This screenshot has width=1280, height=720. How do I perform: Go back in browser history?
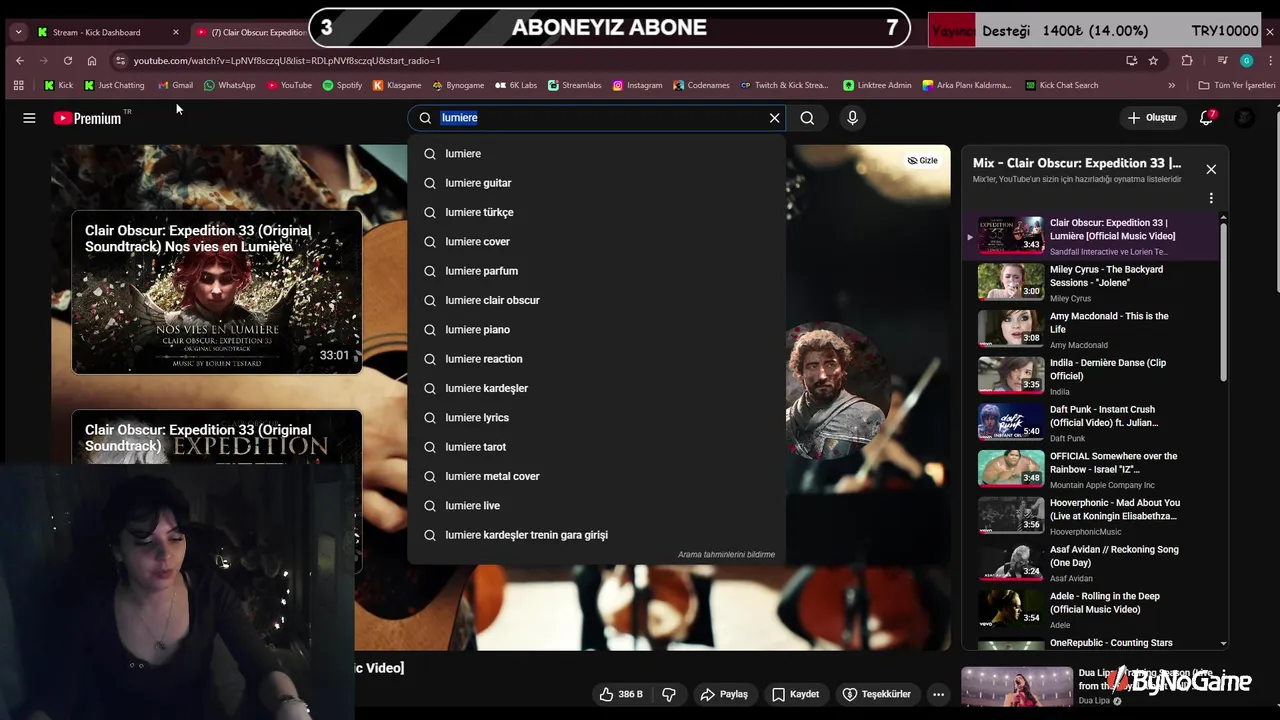20,60
